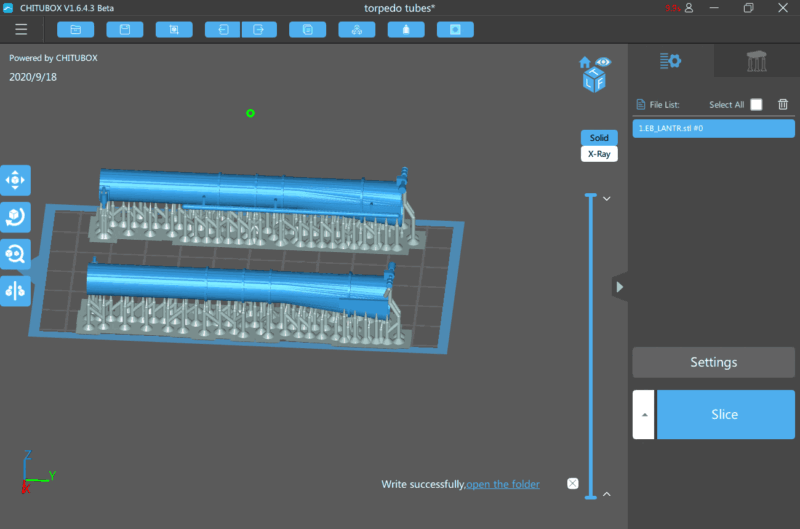Click the Copy model toolbar icon
The height and width of the screenshot is (529, 800).
308,30
